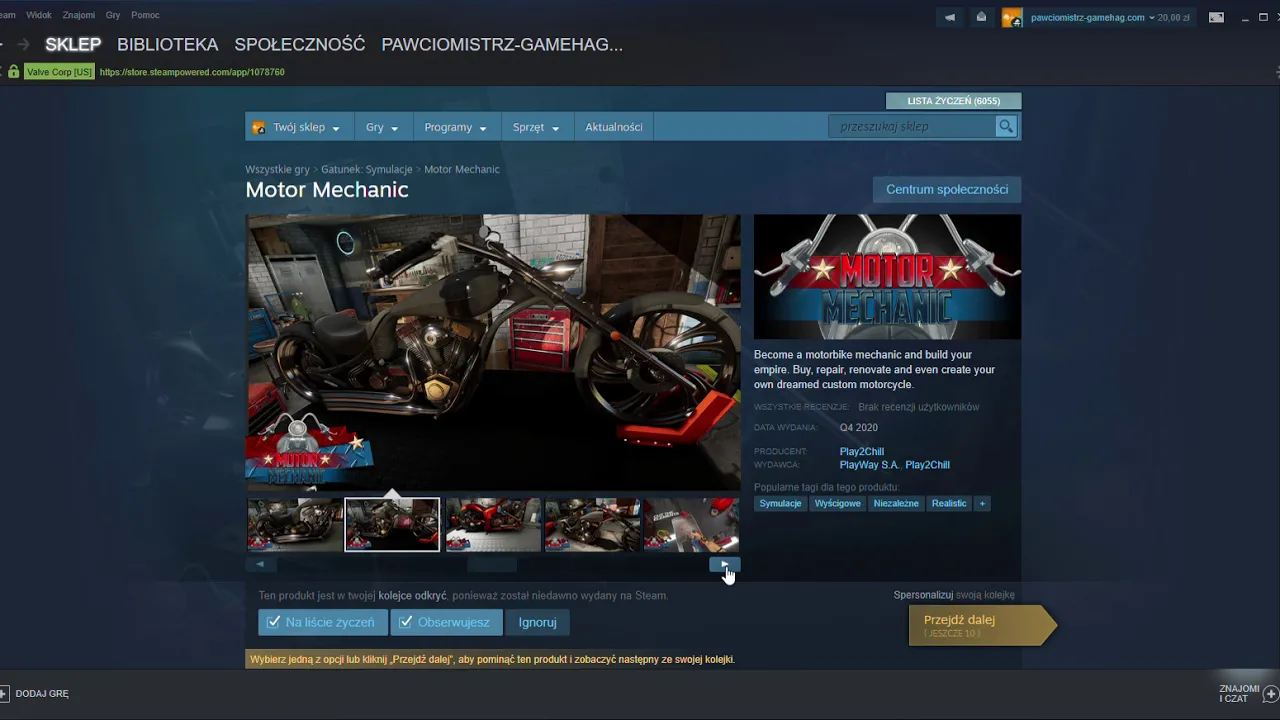Click DODAJ GRĘ at bottom left
This screenshot has width=1280, height=720.
pyautogui.click(x=42, y=693)
